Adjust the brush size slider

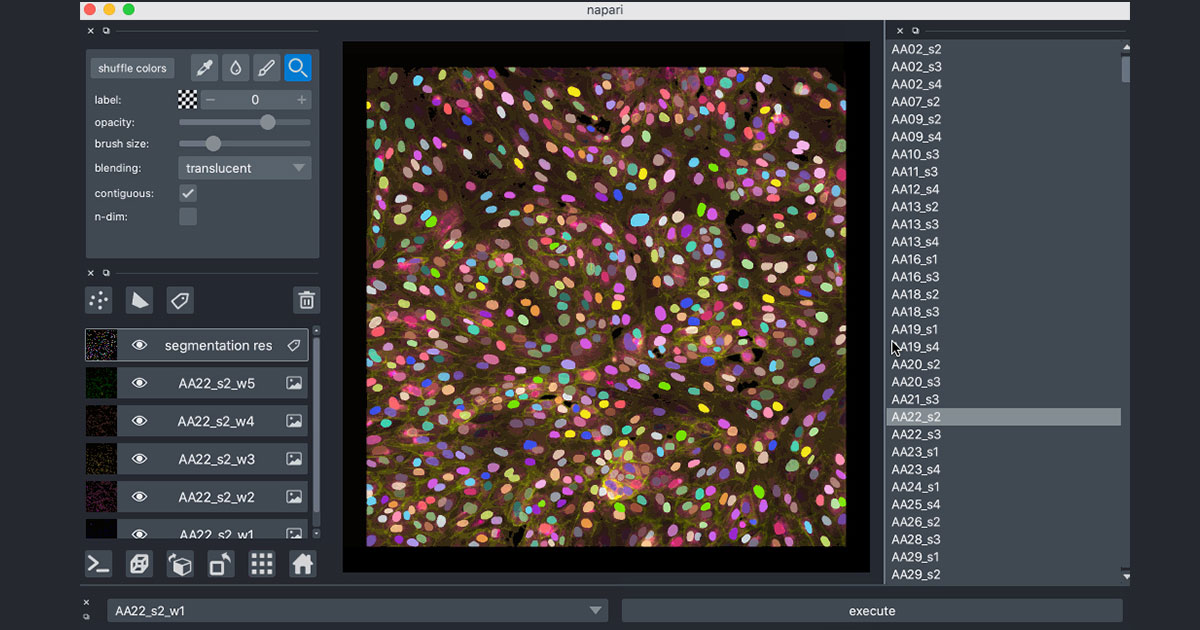pos(245,144)
